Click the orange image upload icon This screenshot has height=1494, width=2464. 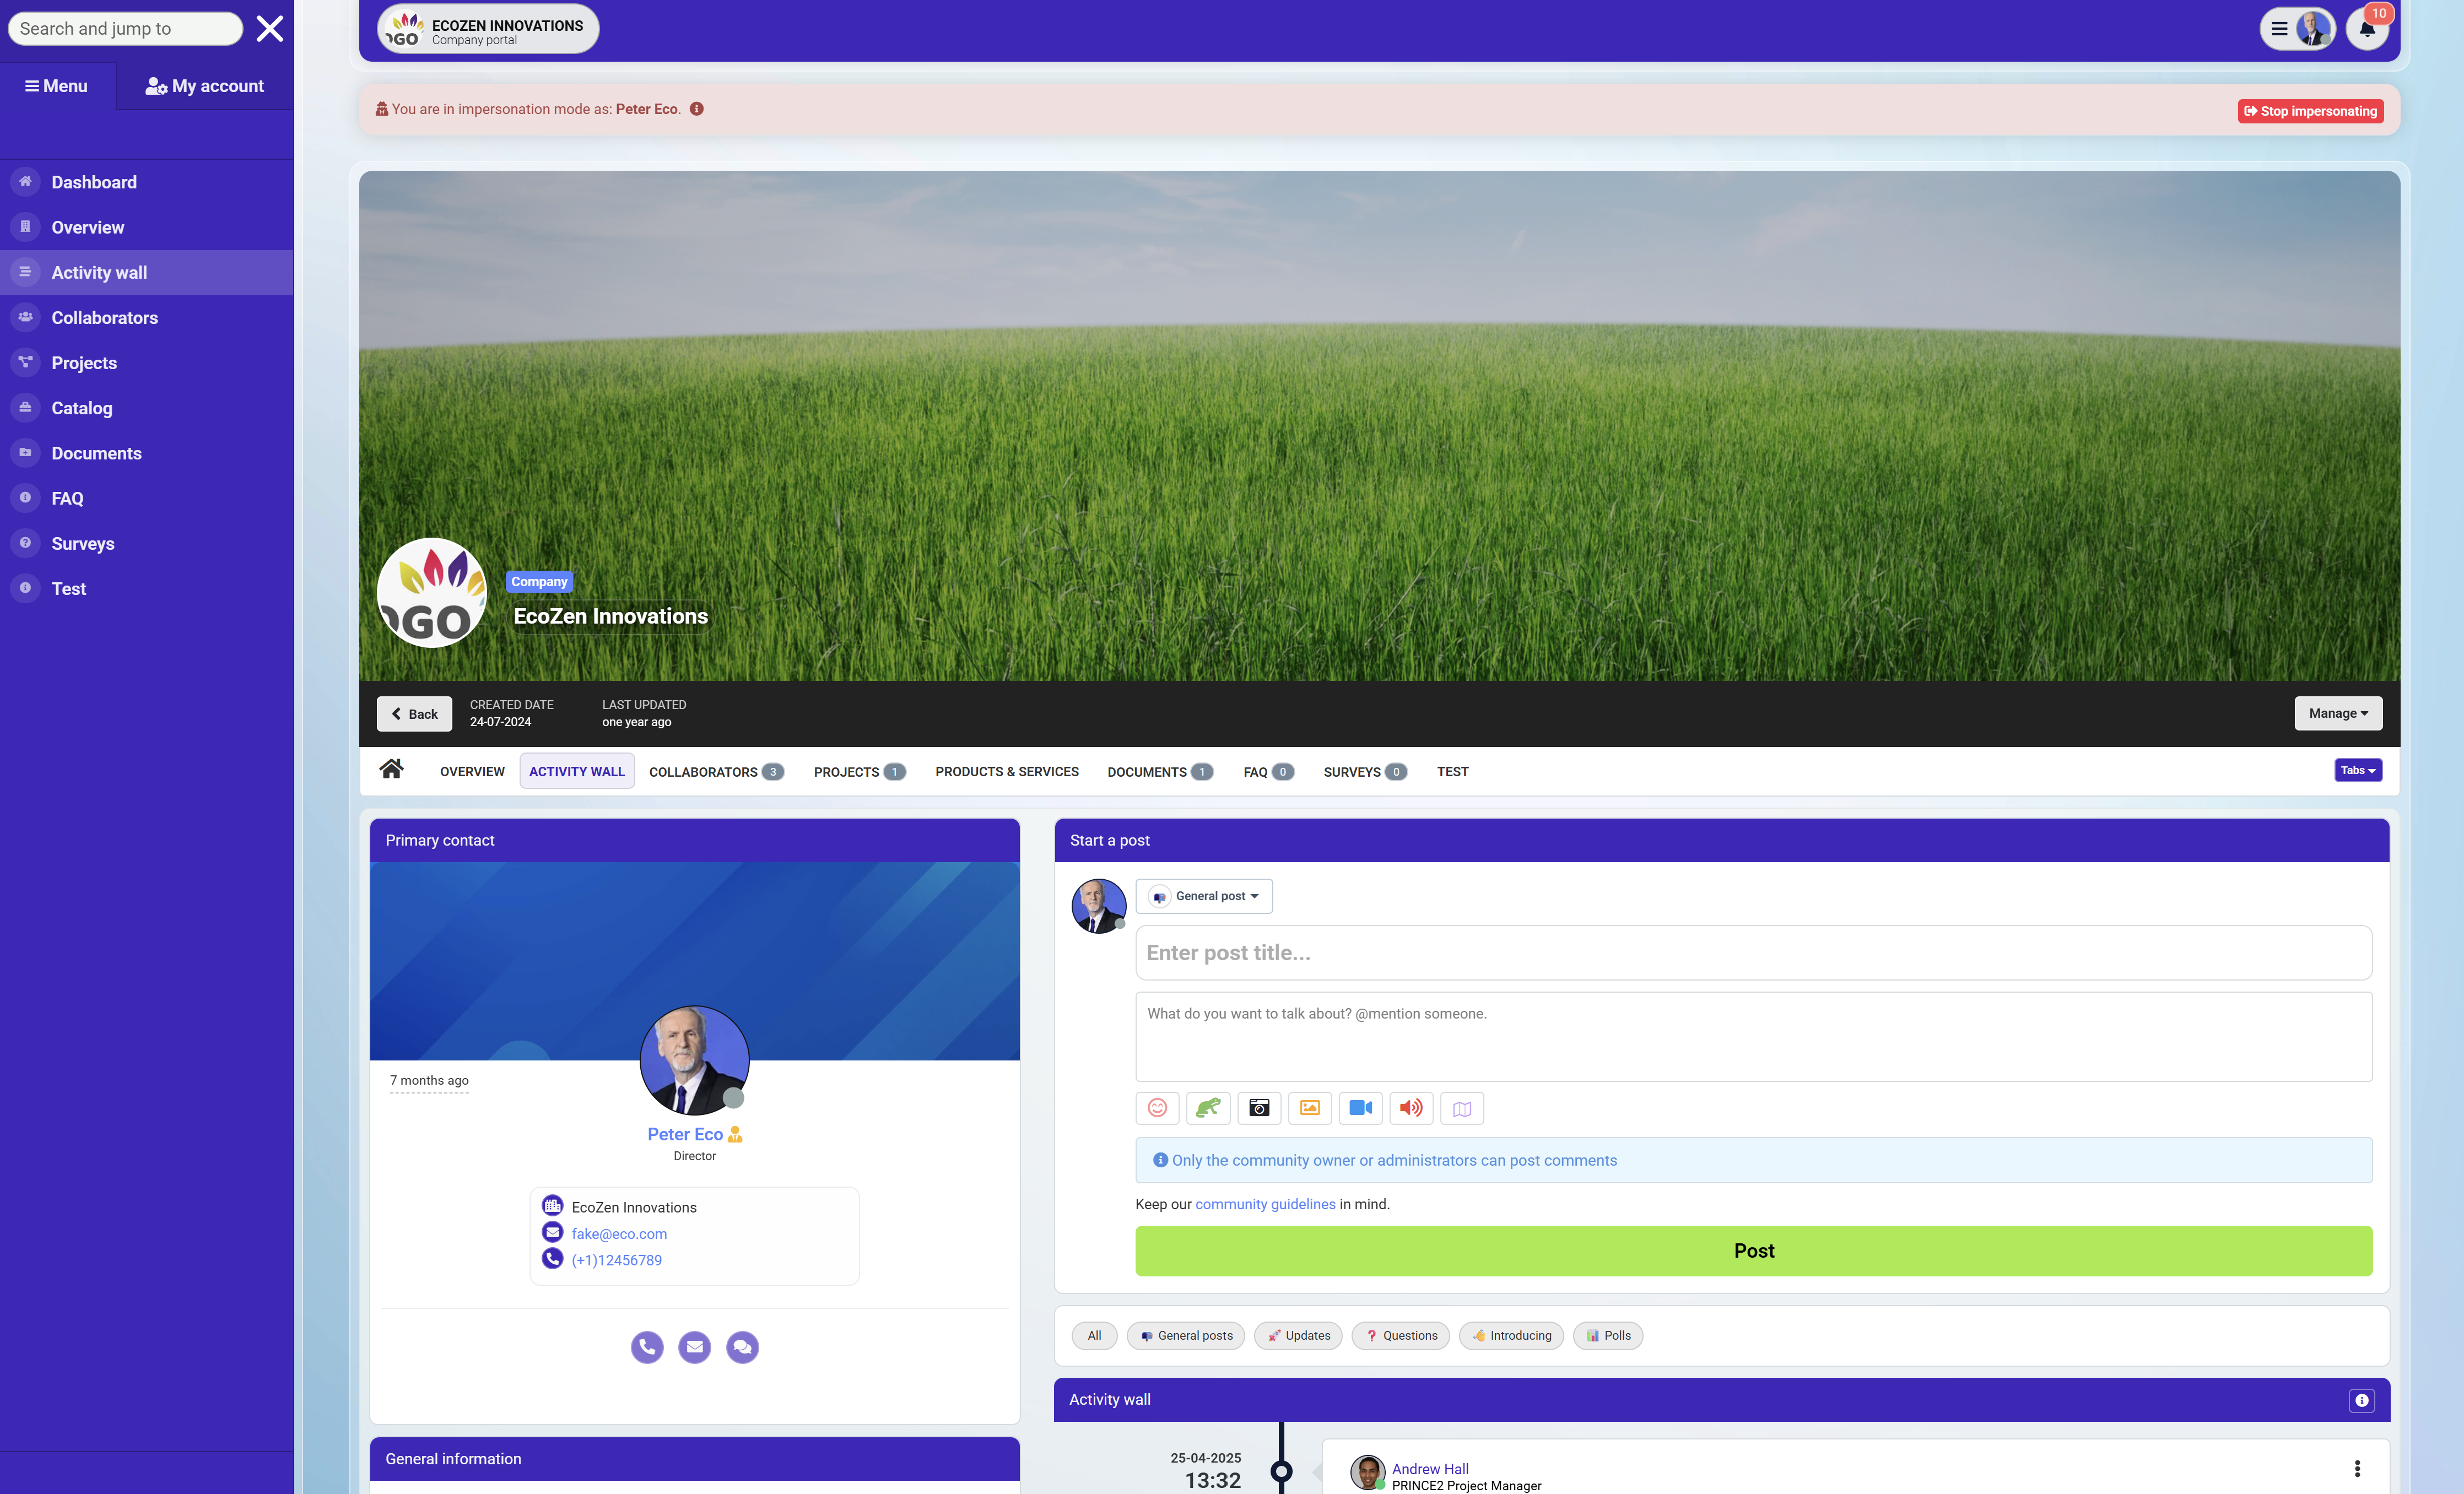click(x=1310, y=1107)
